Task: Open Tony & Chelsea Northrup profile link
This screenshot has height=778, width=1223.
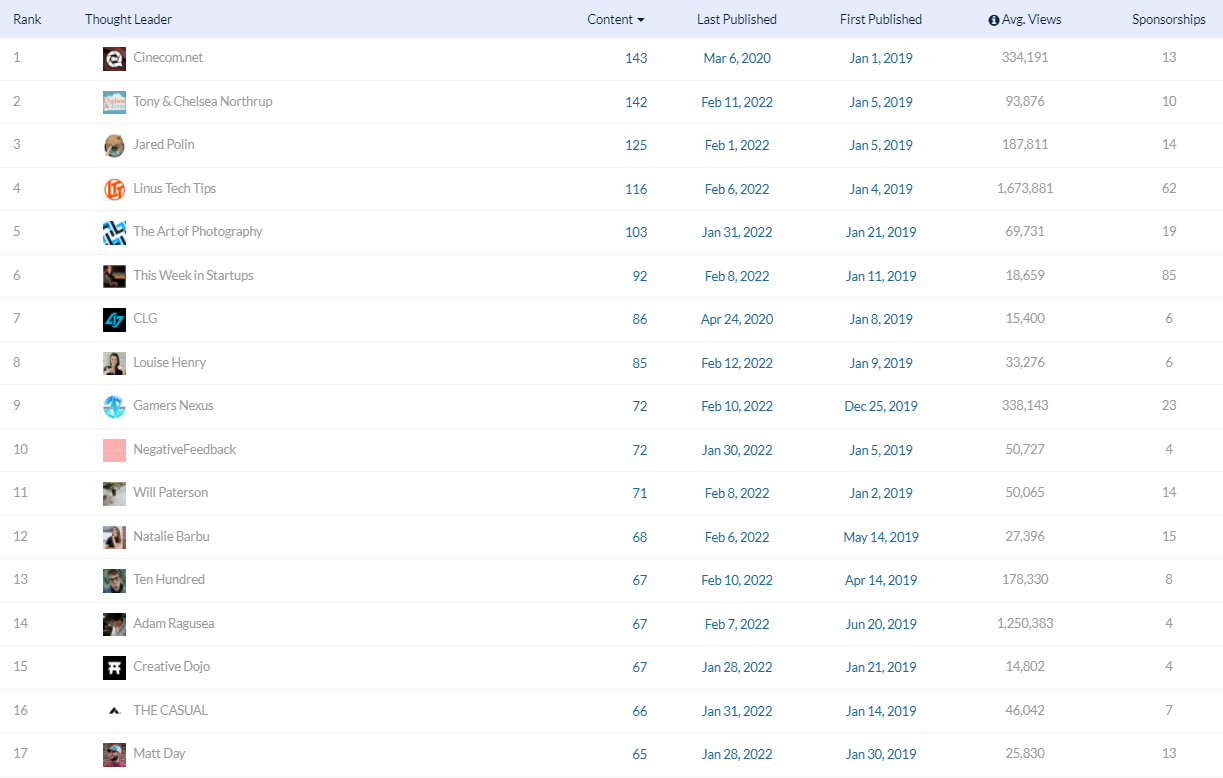Action: tap(203, 101)
